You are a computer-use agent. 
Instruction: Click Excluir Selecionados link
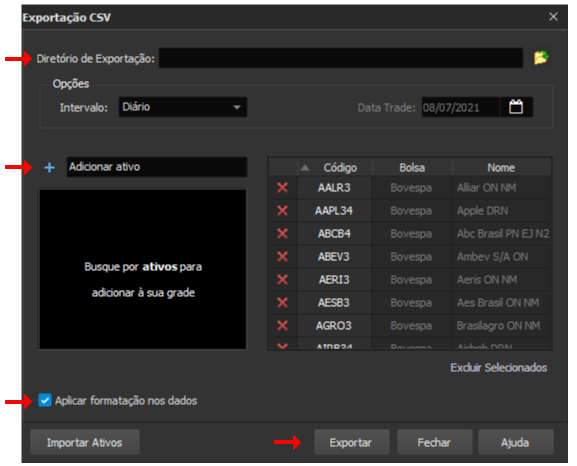click(x=499, y=367)
